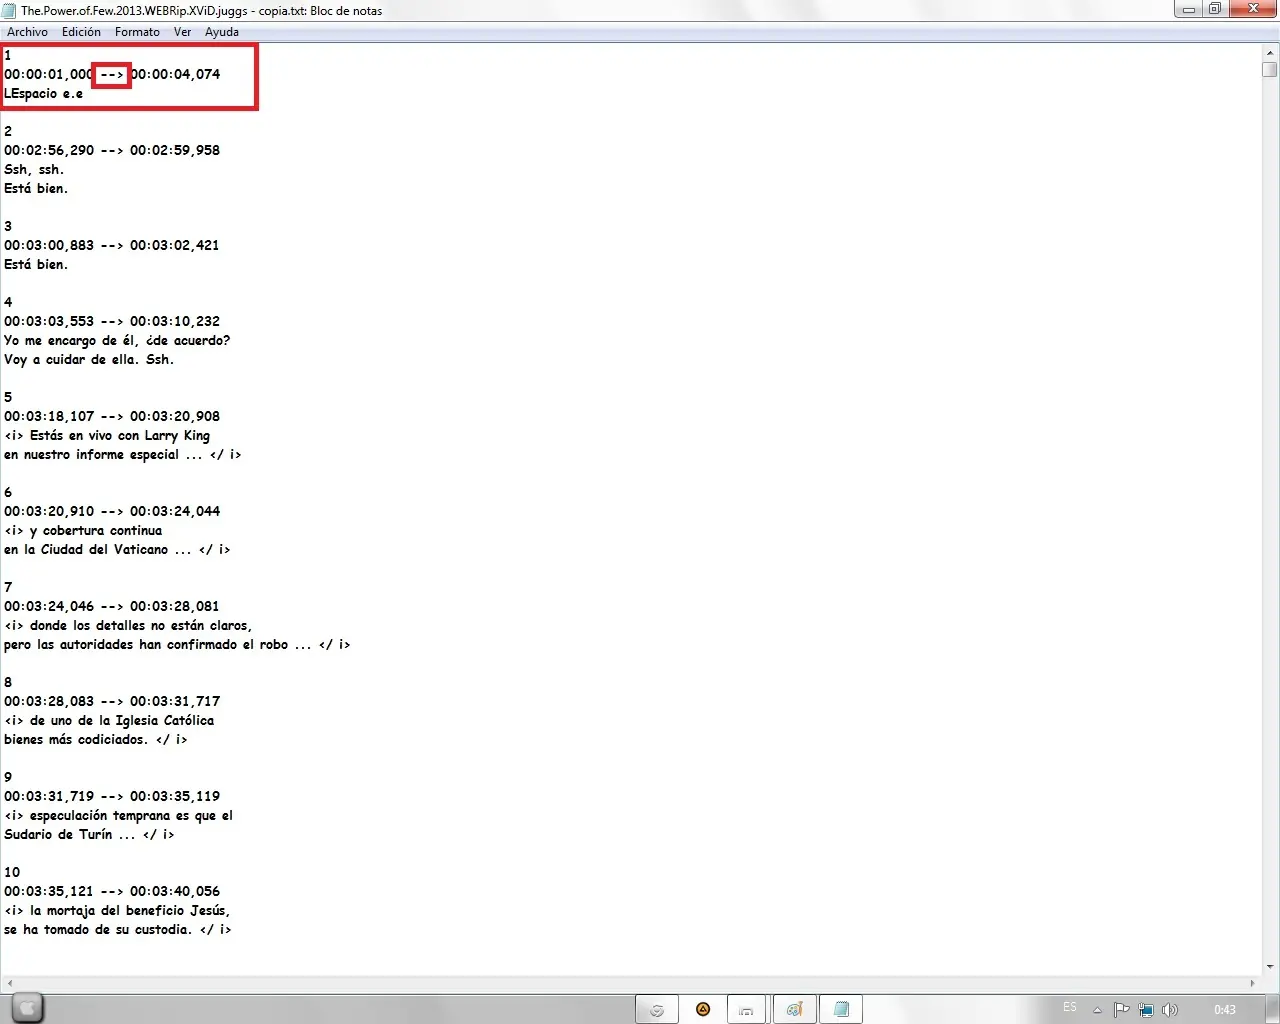Click the vertical scrollbar up arrow
The height and width of the screenshot is (1024, 1280).
point(1270,51)
